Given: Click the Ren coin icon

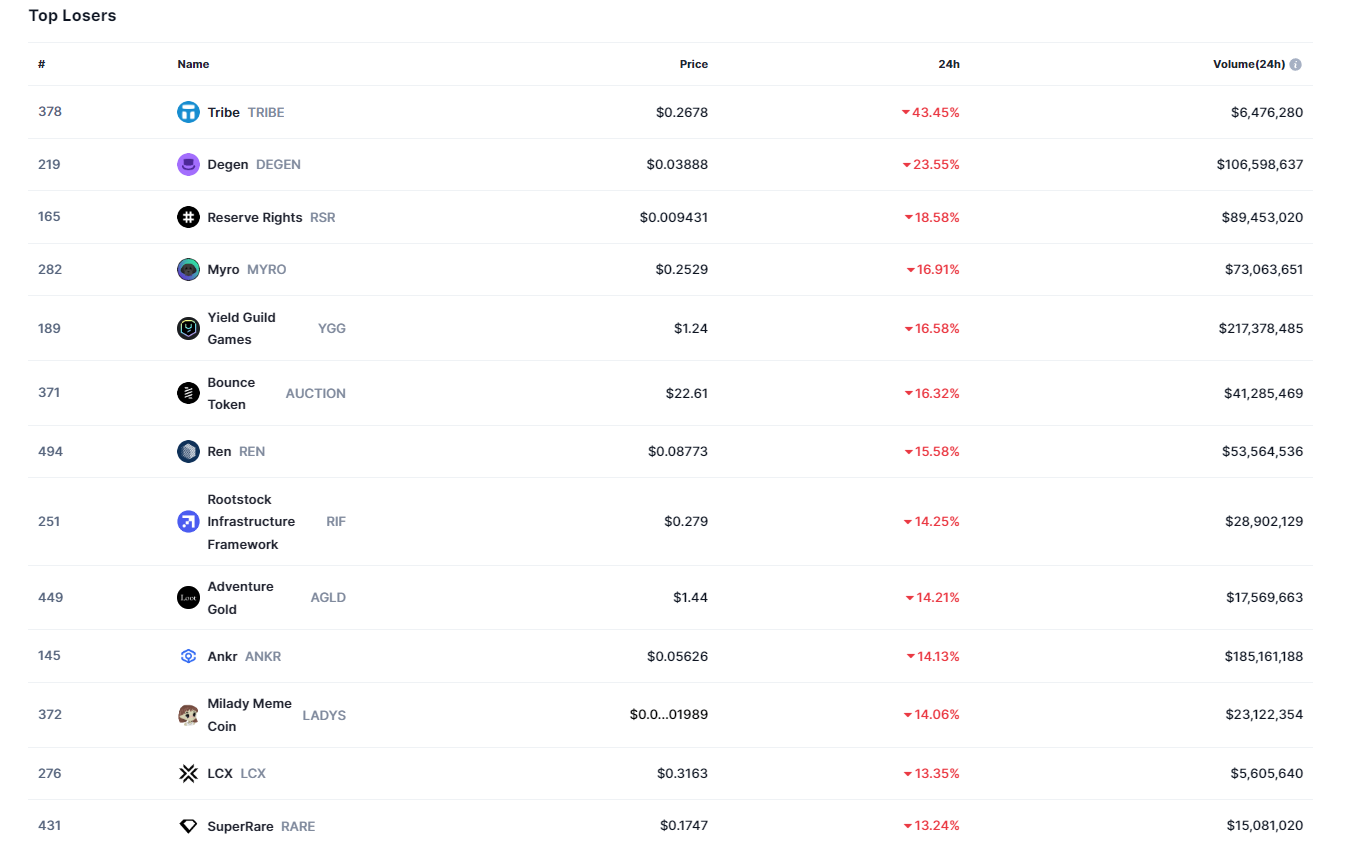Looking at the screenshot, I should click(x=188, y=452).
